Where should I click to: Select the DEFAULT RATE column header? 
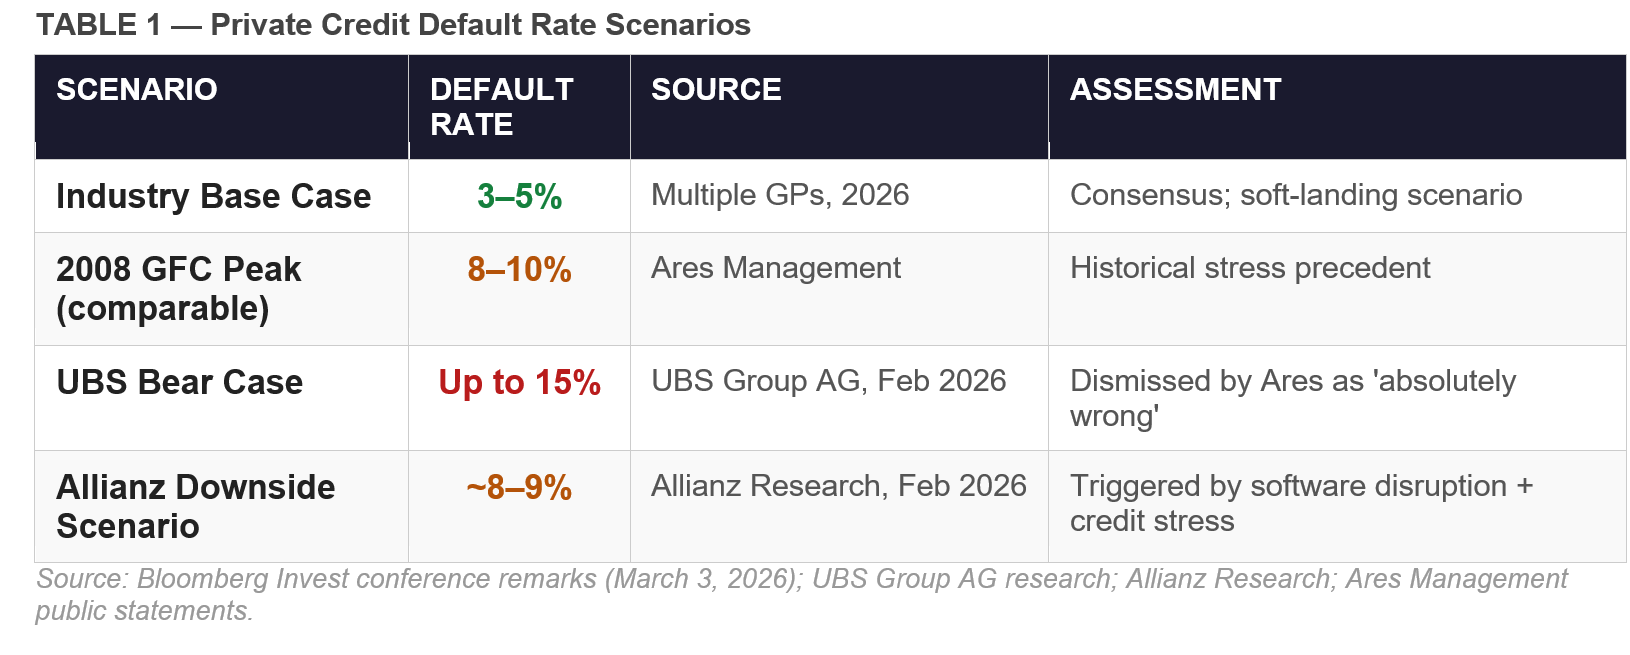point(502,107)
